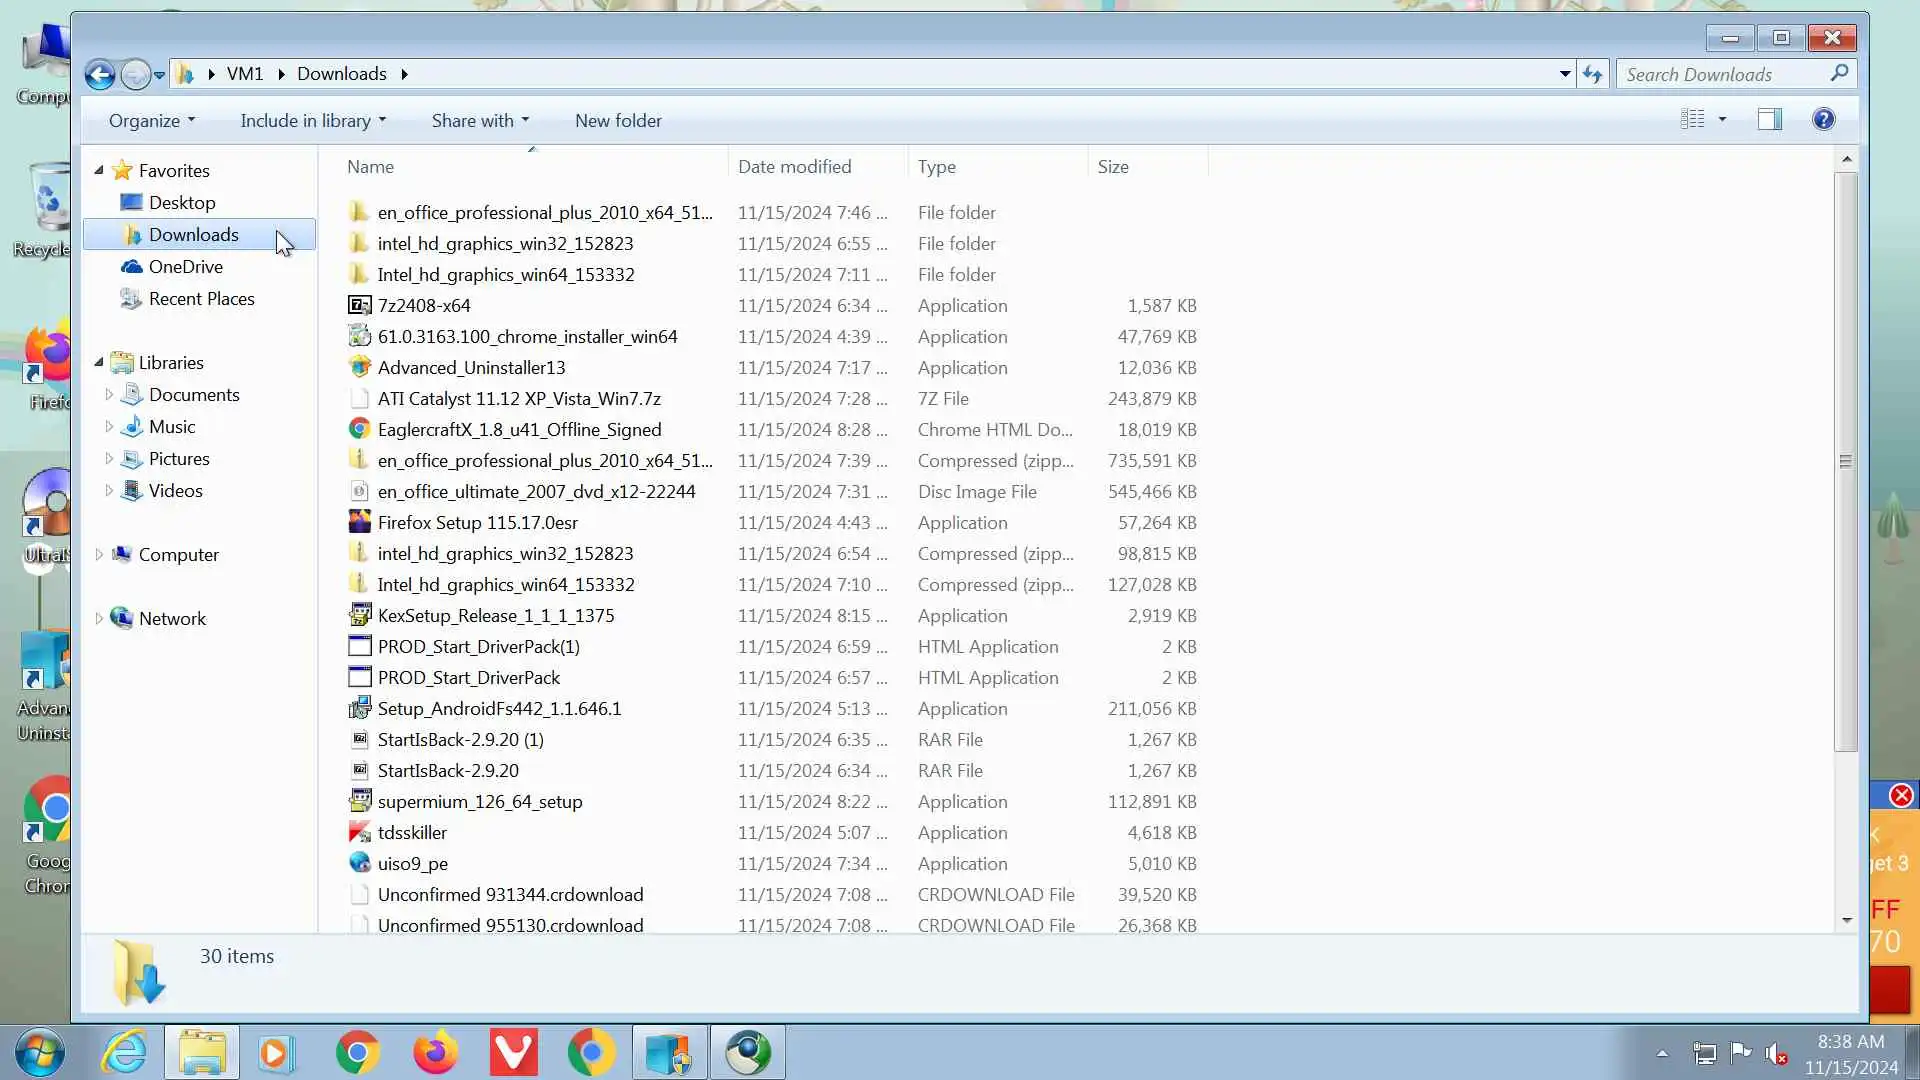Screen dimensions: 1920x1080
Task: Expand the Computer tree node
Action: click(x=98, y=554)
